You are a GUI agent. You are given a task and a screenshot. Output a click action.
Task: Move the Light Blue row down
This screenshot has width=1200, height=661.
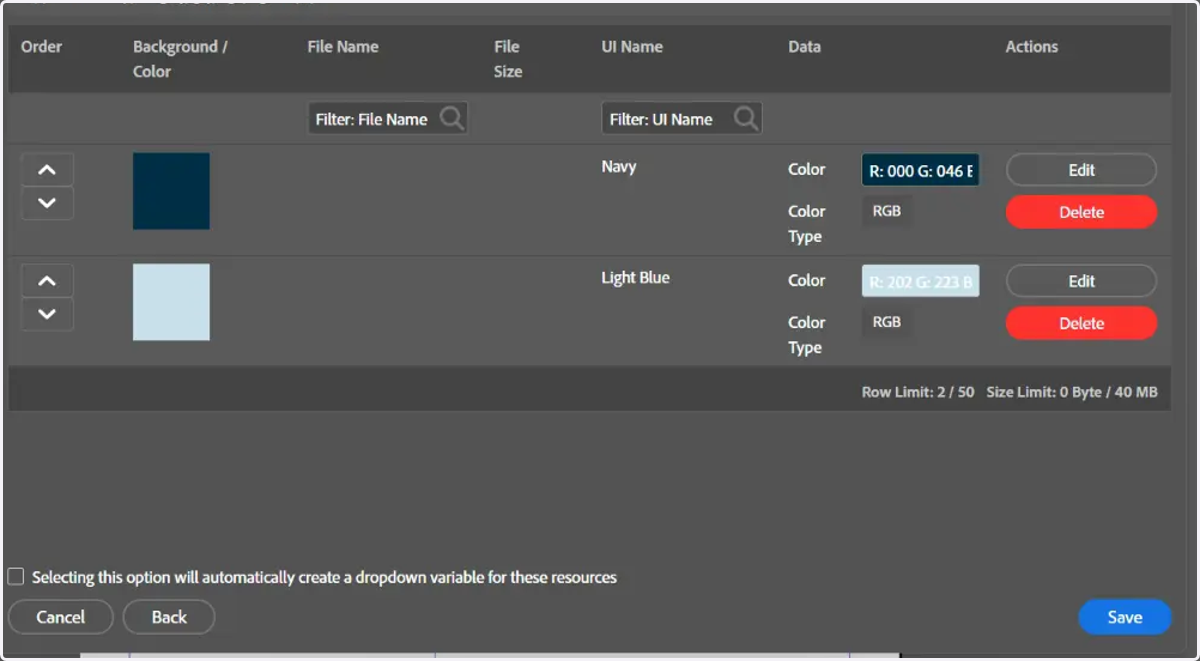(x=47, y=314)
